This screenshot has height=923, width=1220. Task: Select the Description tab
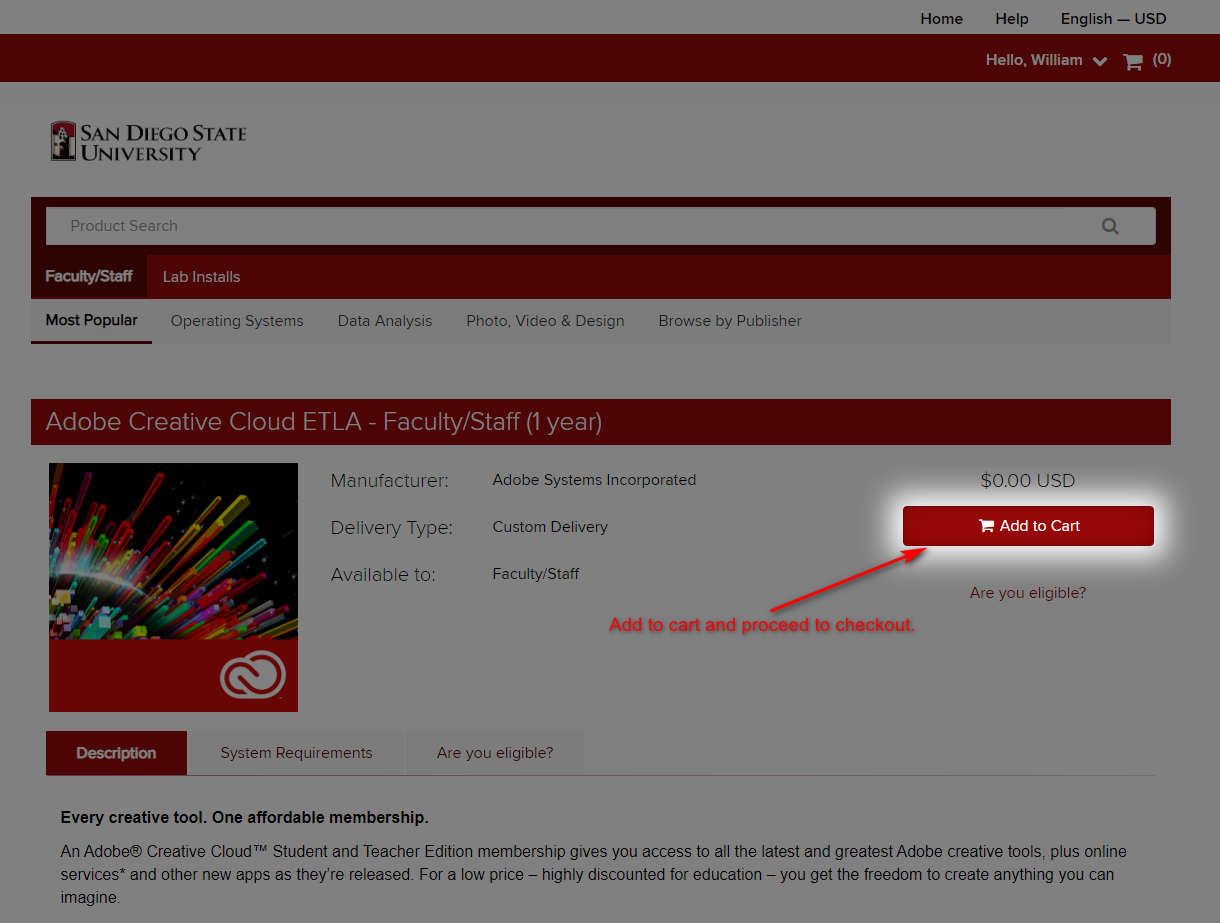point(116,753)
